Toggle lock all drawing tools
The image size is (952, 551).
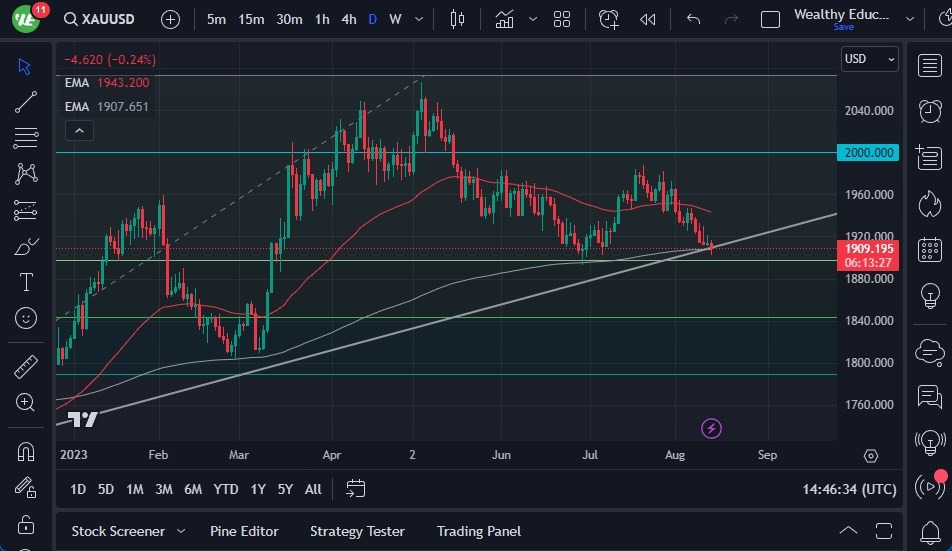coord(26,524)
